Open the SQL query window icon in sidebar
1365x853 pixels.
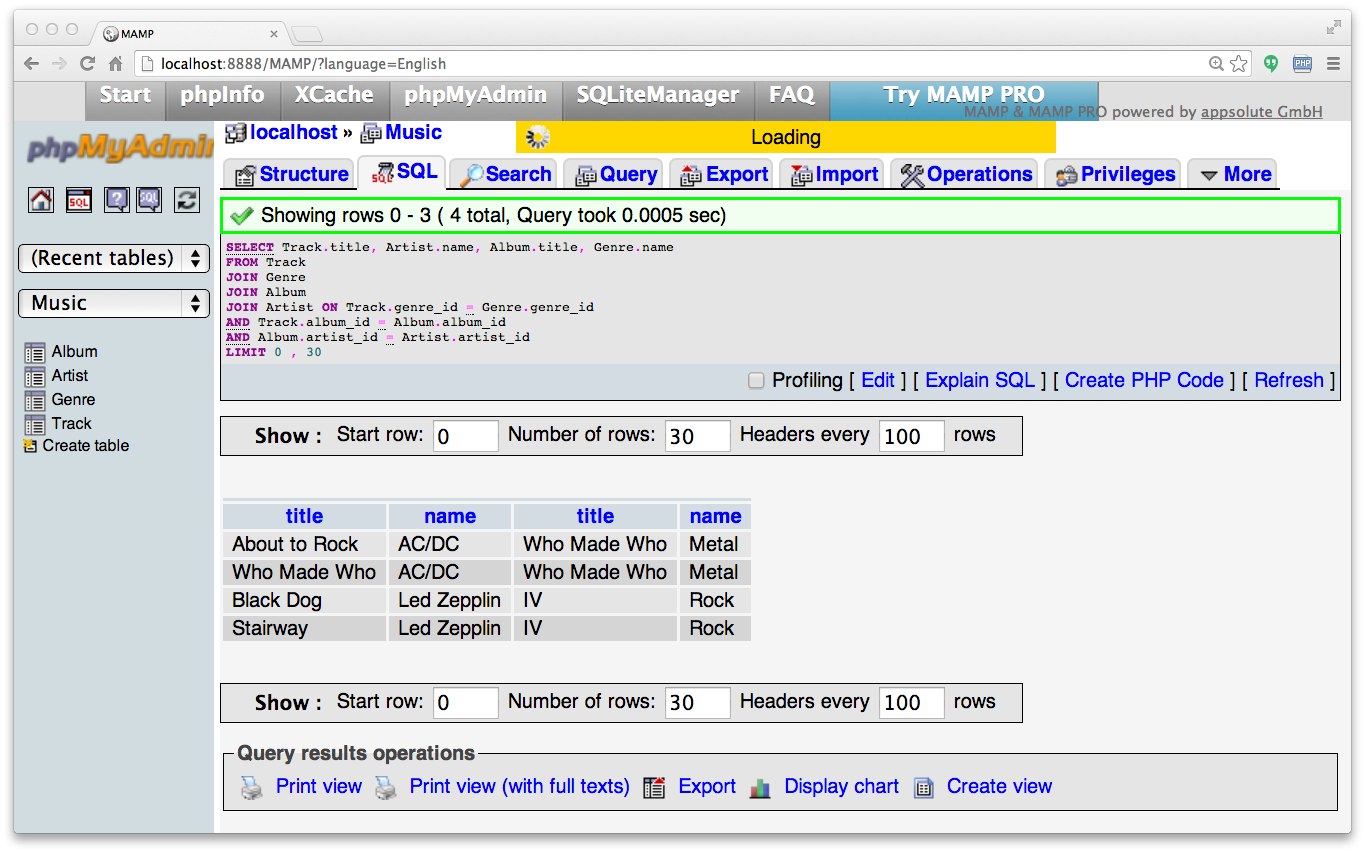79,200
